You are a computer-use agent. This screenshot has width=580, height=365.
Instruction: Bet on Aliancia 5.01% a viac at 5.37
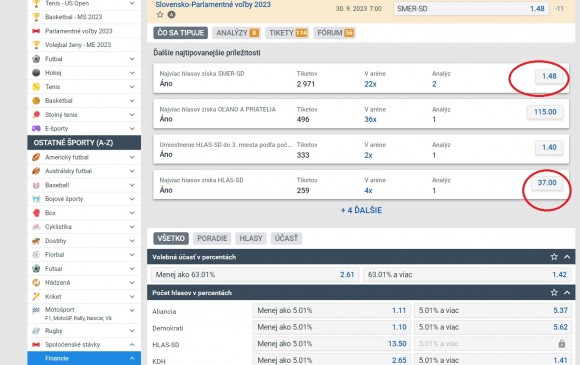tap(493, 311)
